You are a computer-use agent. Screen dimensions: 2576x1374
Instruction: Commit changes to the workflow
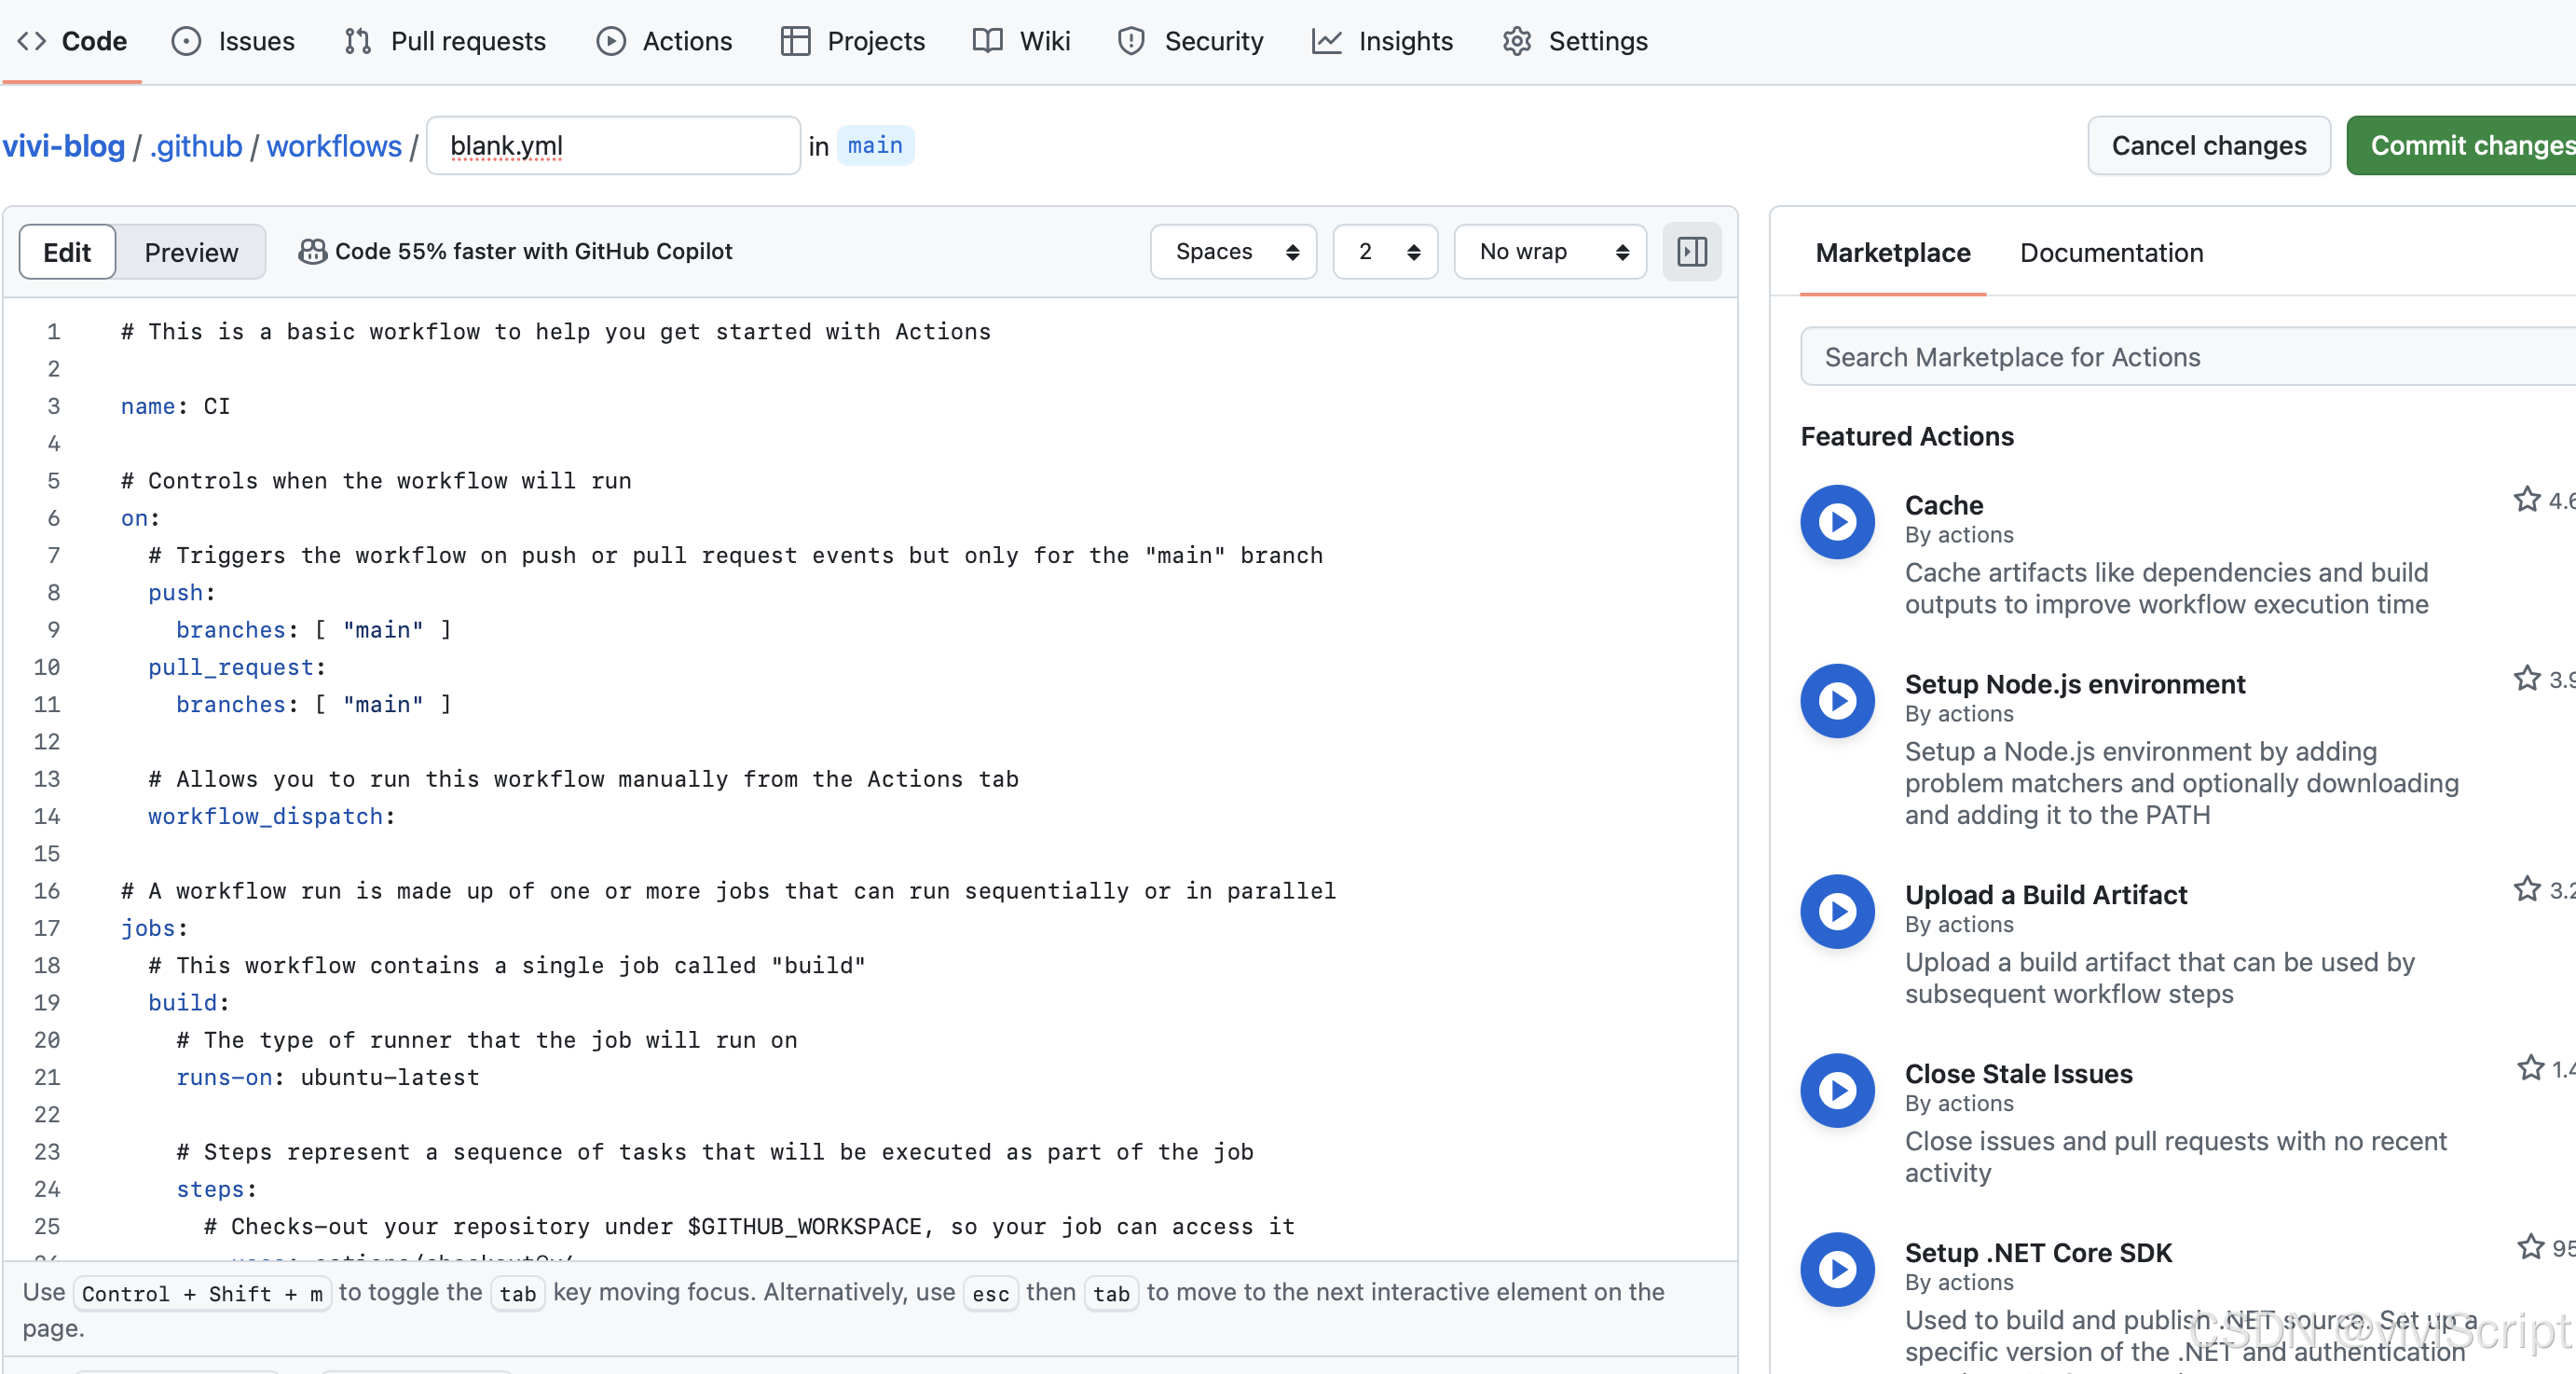click(x=2462, y=146)
